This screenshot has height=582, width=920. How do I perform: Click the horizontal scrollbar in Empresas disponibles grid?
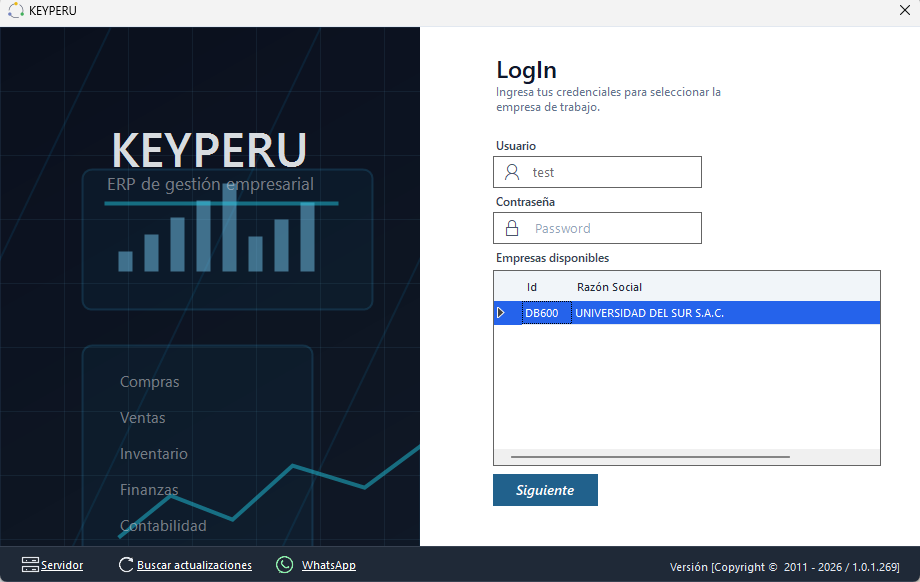point(650,456)
